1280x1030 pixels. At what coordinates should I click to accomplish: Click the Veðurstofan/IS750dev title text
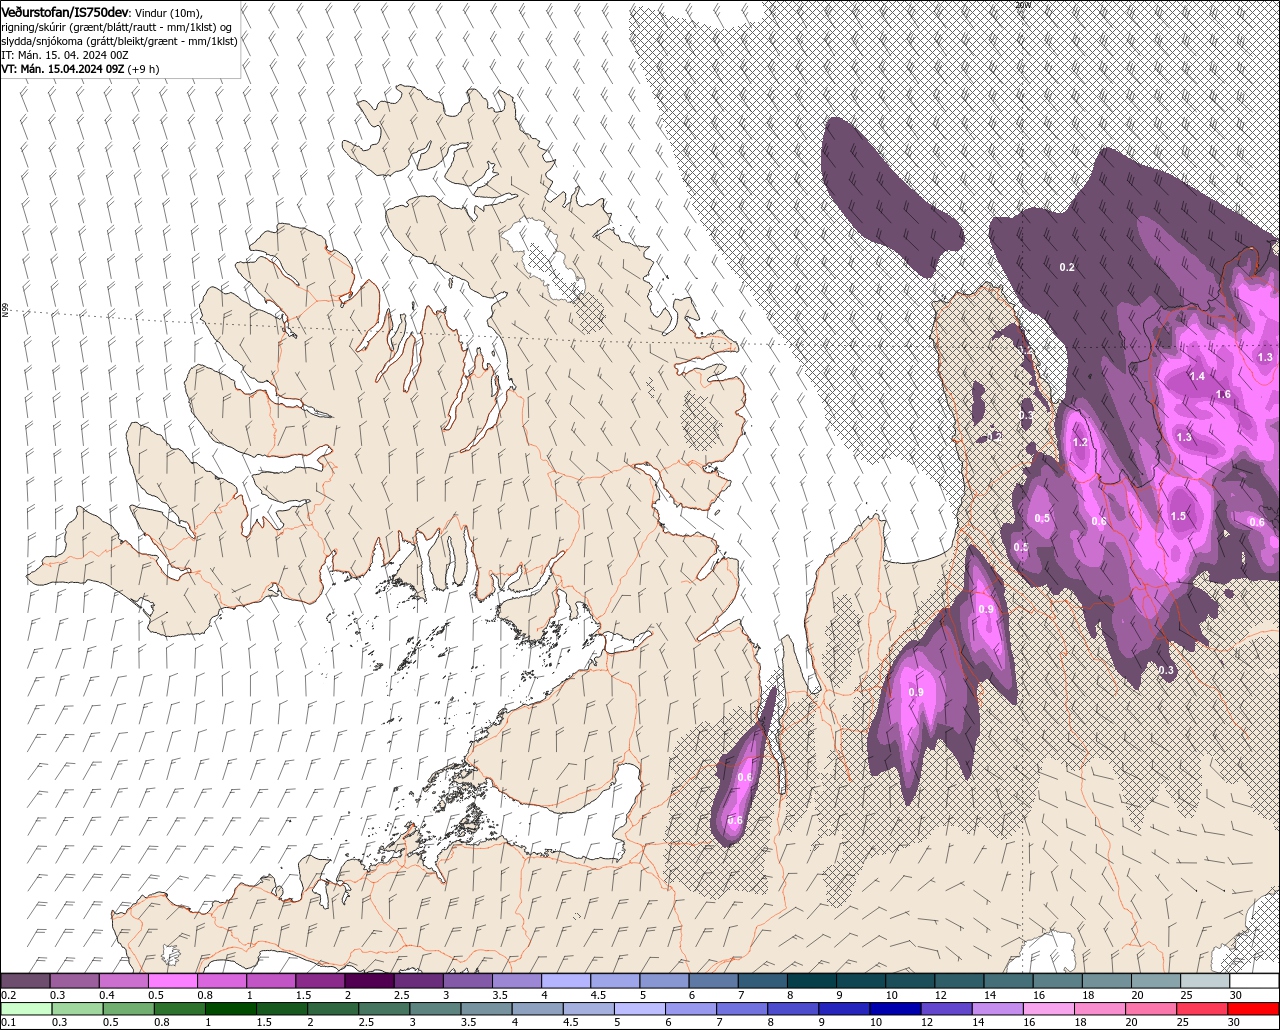[x=64, y=11]
